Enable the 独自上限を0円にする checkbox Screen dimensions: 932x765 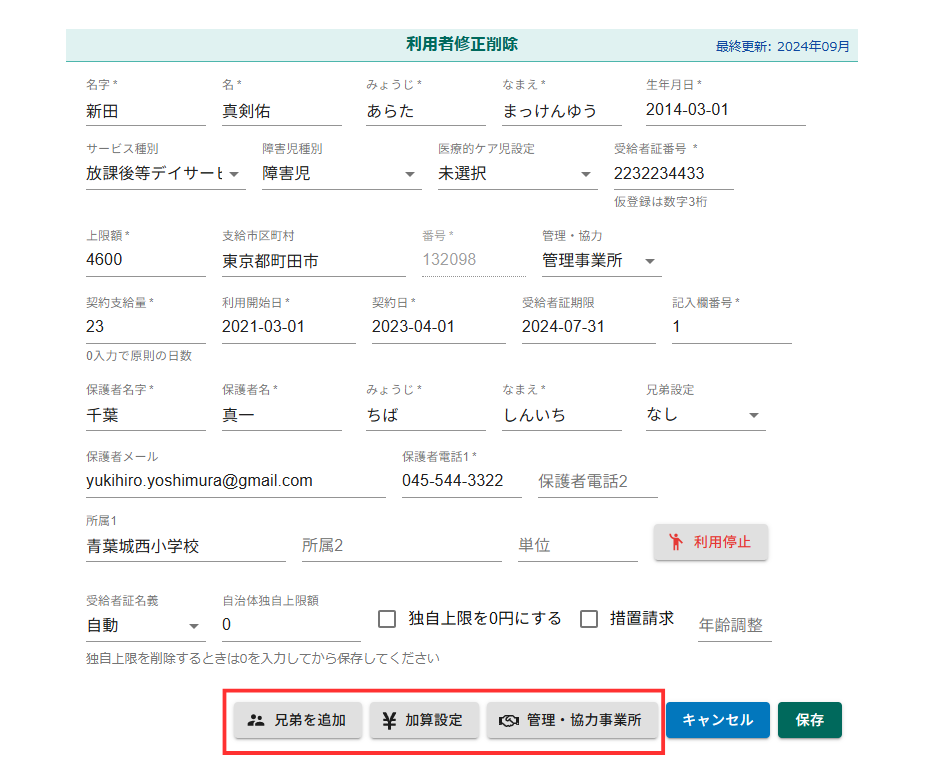[387, 619]
